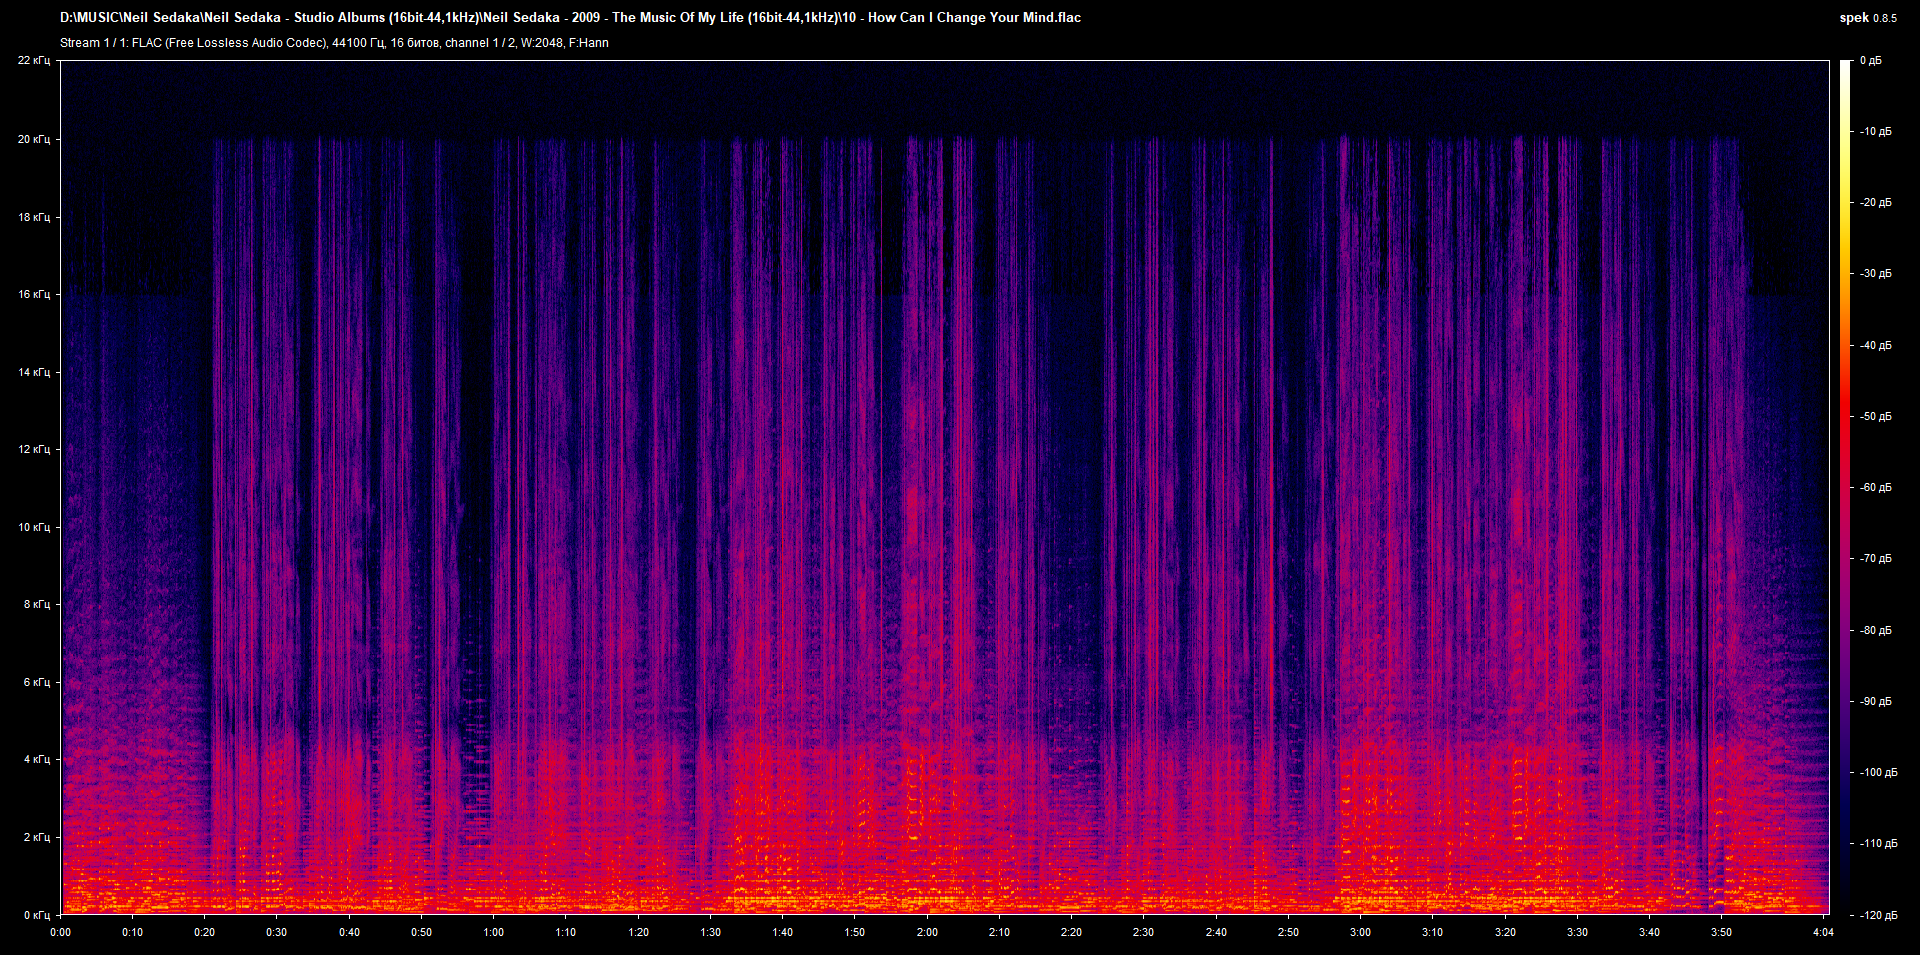Click the '-30 дБ' level label

pyautogui.click(x=1876, y=274)
